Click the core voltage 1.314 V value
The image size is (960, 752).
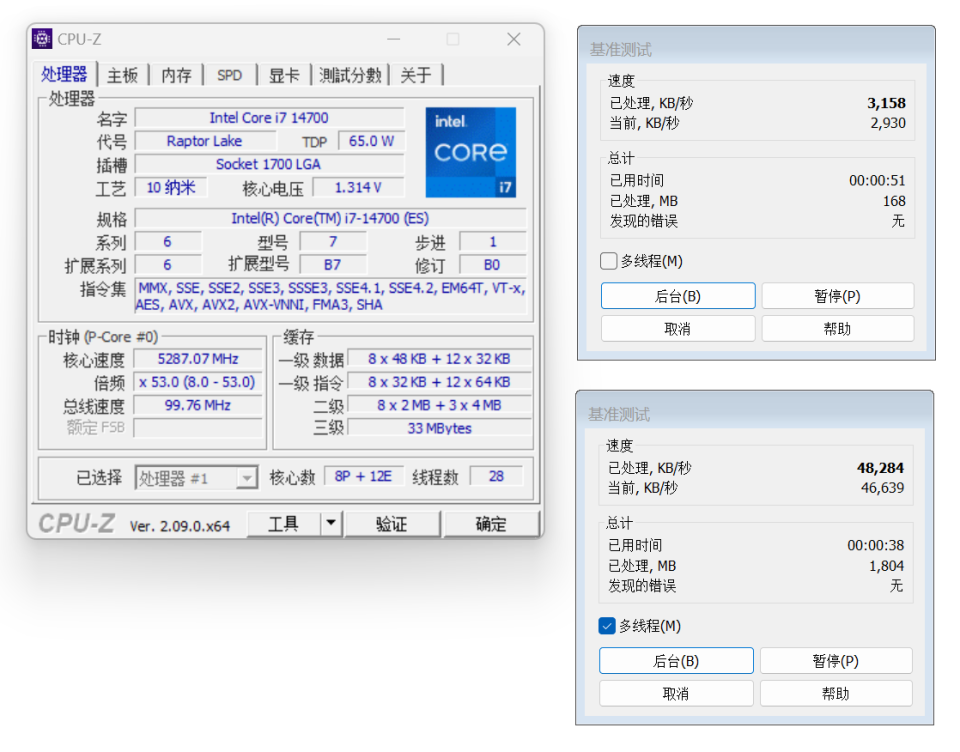click(358, 187)
